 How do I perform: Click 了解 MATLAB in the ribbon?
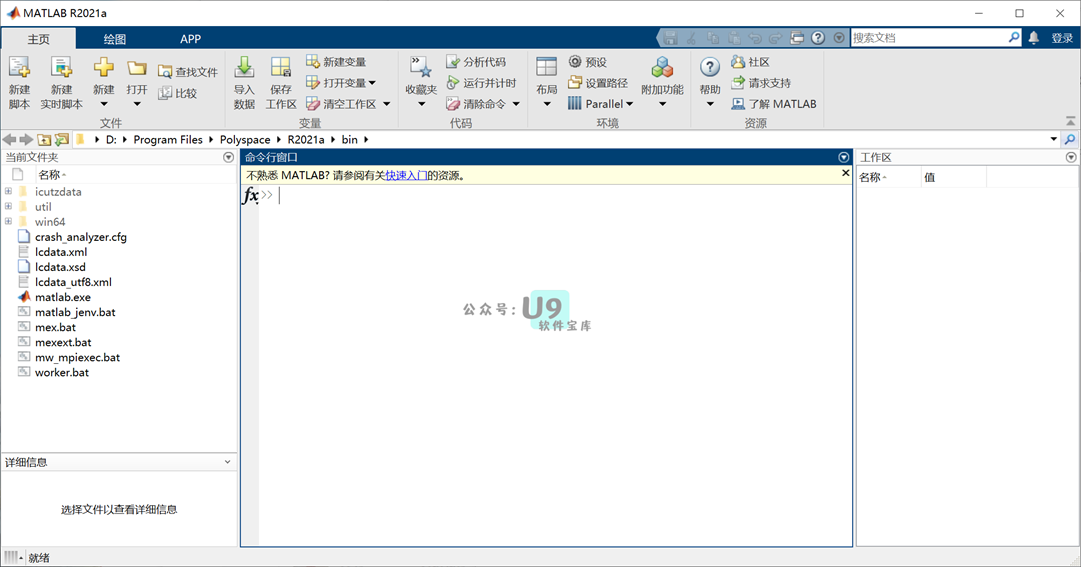774,103
